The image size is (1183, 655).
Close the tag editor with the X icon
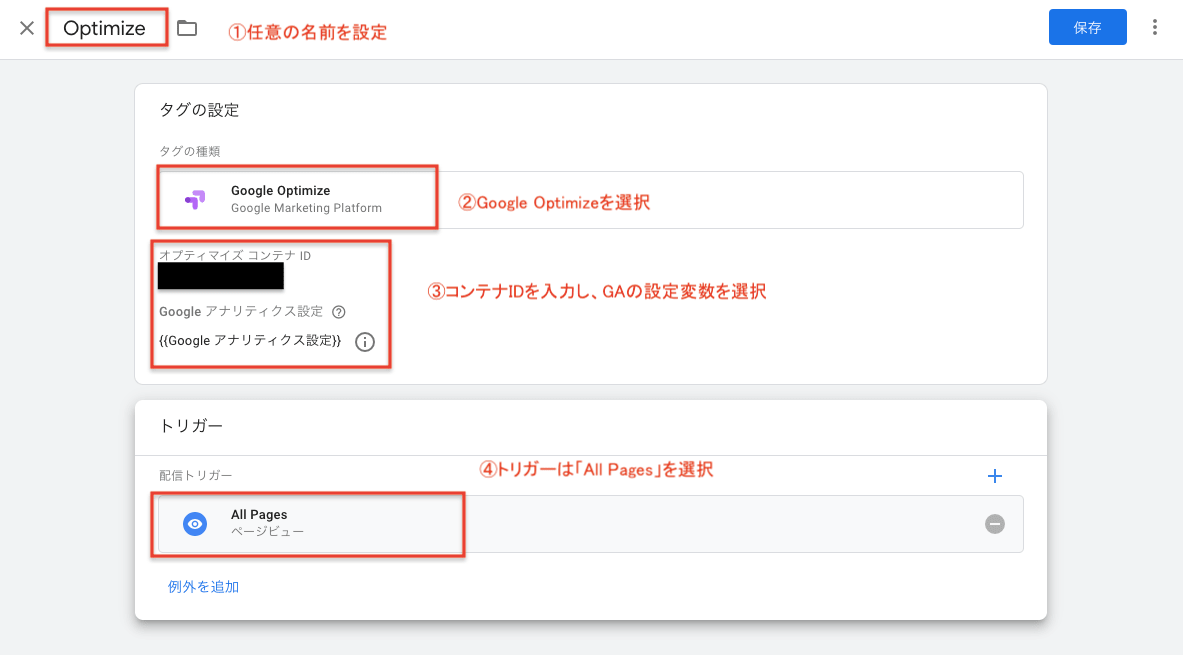tap(27, 28)
